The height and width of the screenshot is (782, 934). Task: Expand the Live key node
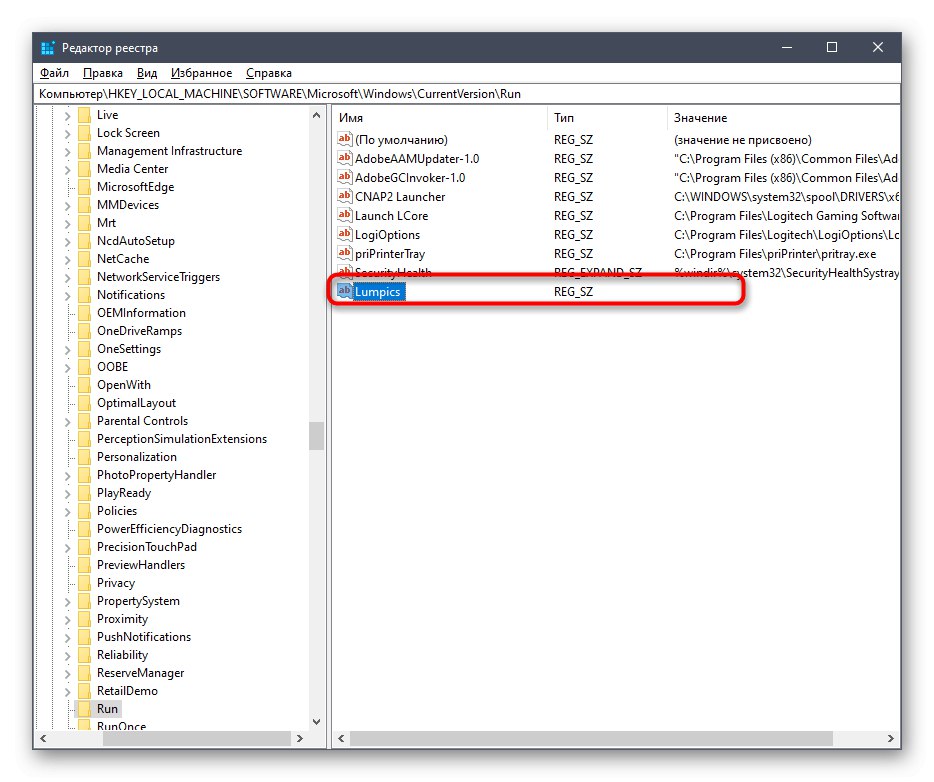(x=67, y=116)
